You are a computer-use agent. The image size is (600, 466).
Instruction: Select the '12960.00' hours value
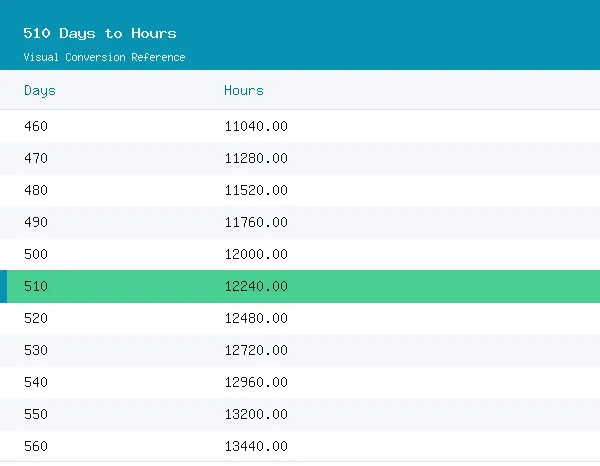tap(256, 382)
